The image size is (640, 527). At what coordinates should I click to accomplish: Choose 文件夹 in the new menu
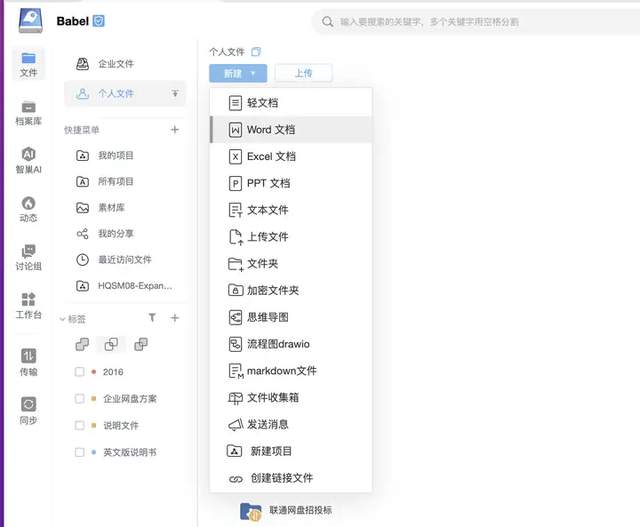pyautogui.click(x=291, y=264)
